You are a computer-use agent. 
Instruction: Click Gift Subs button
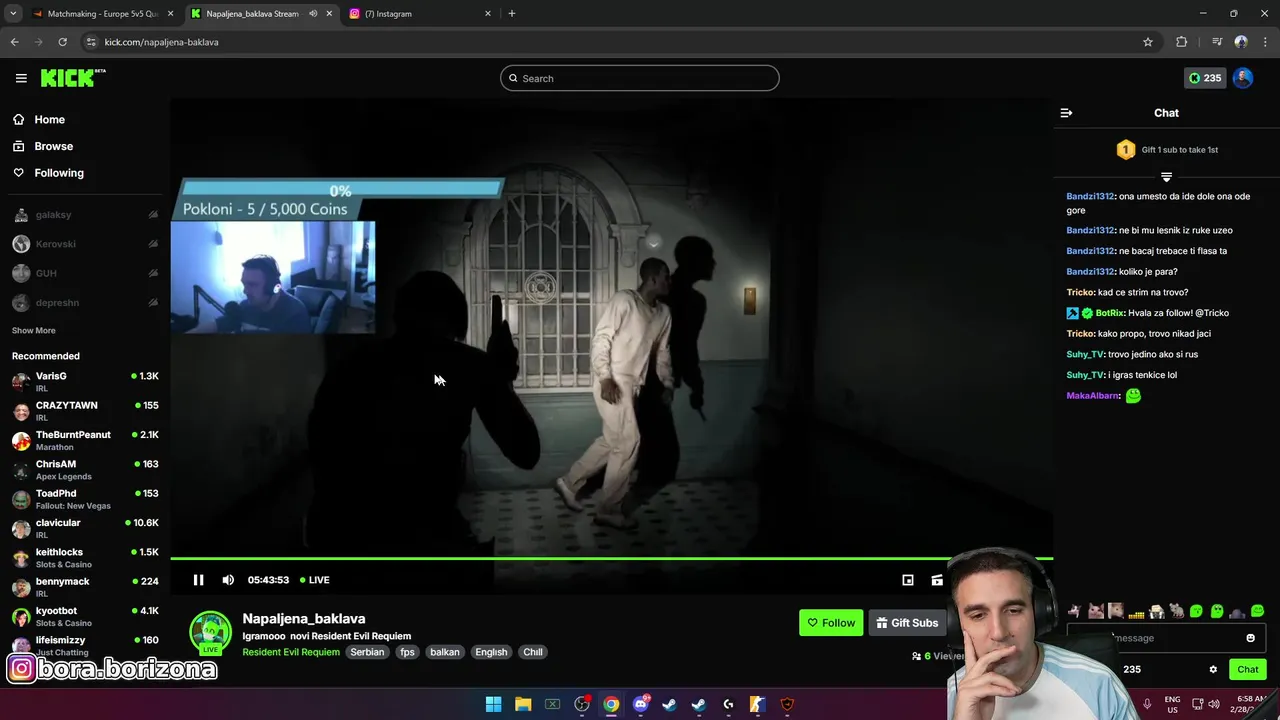tap(908, 623)
